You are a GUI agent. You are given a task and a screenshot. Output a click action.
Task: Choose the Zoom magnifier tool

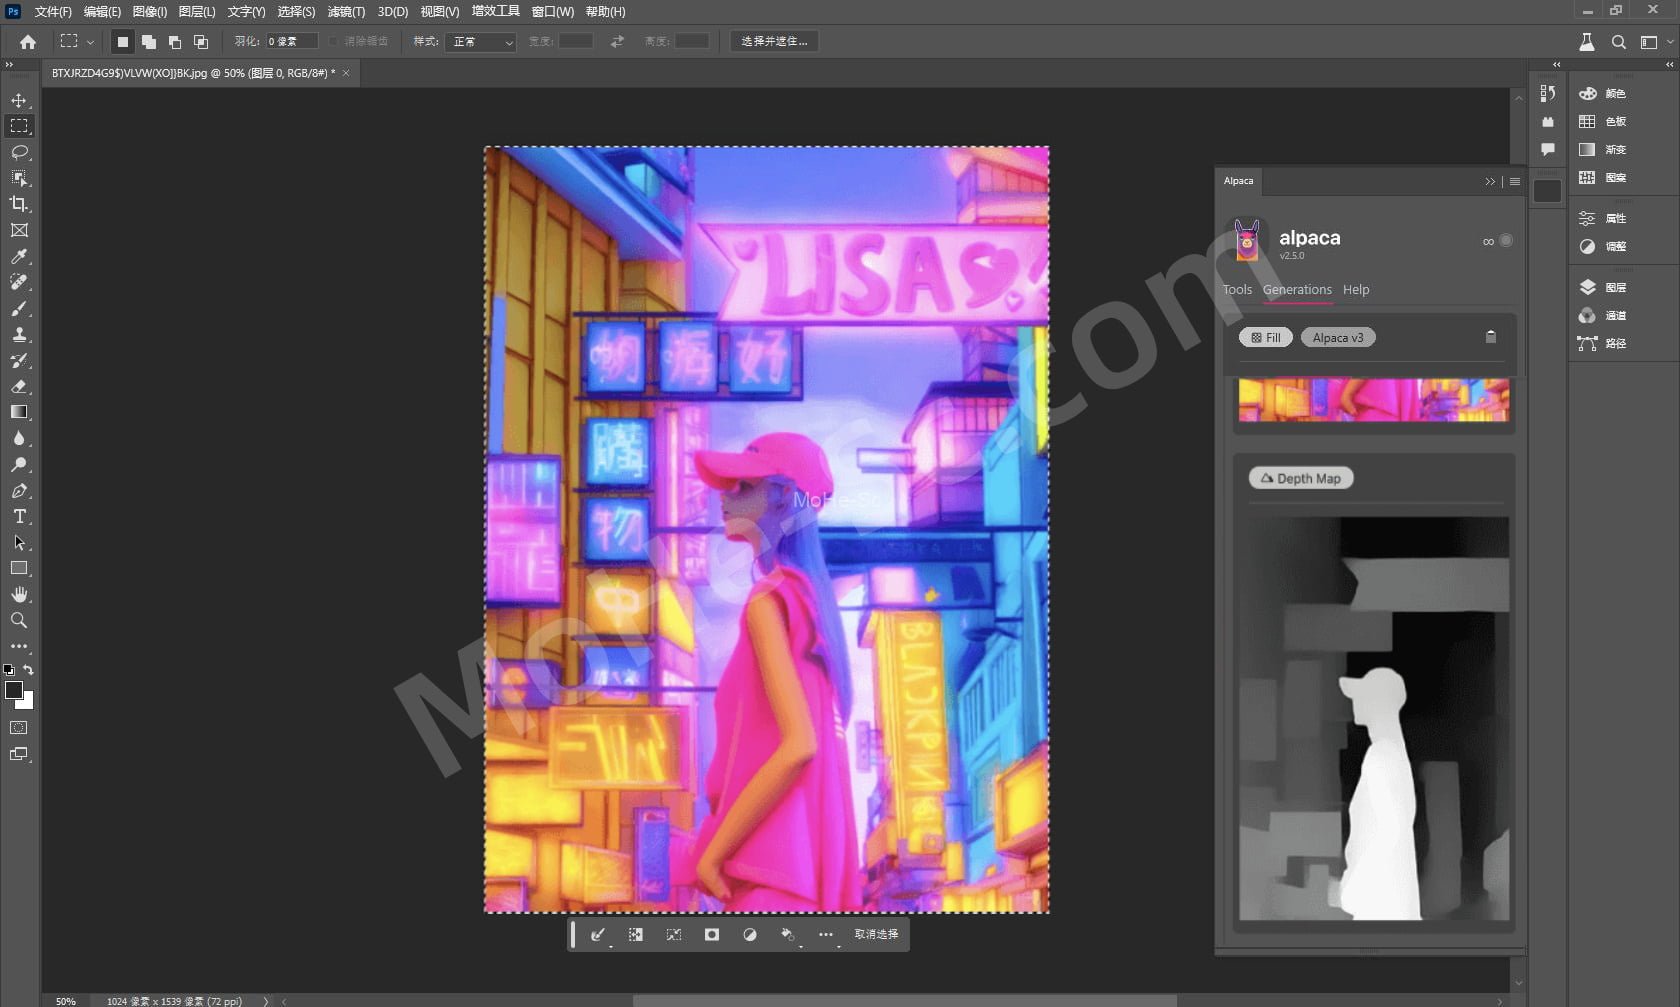19,620
